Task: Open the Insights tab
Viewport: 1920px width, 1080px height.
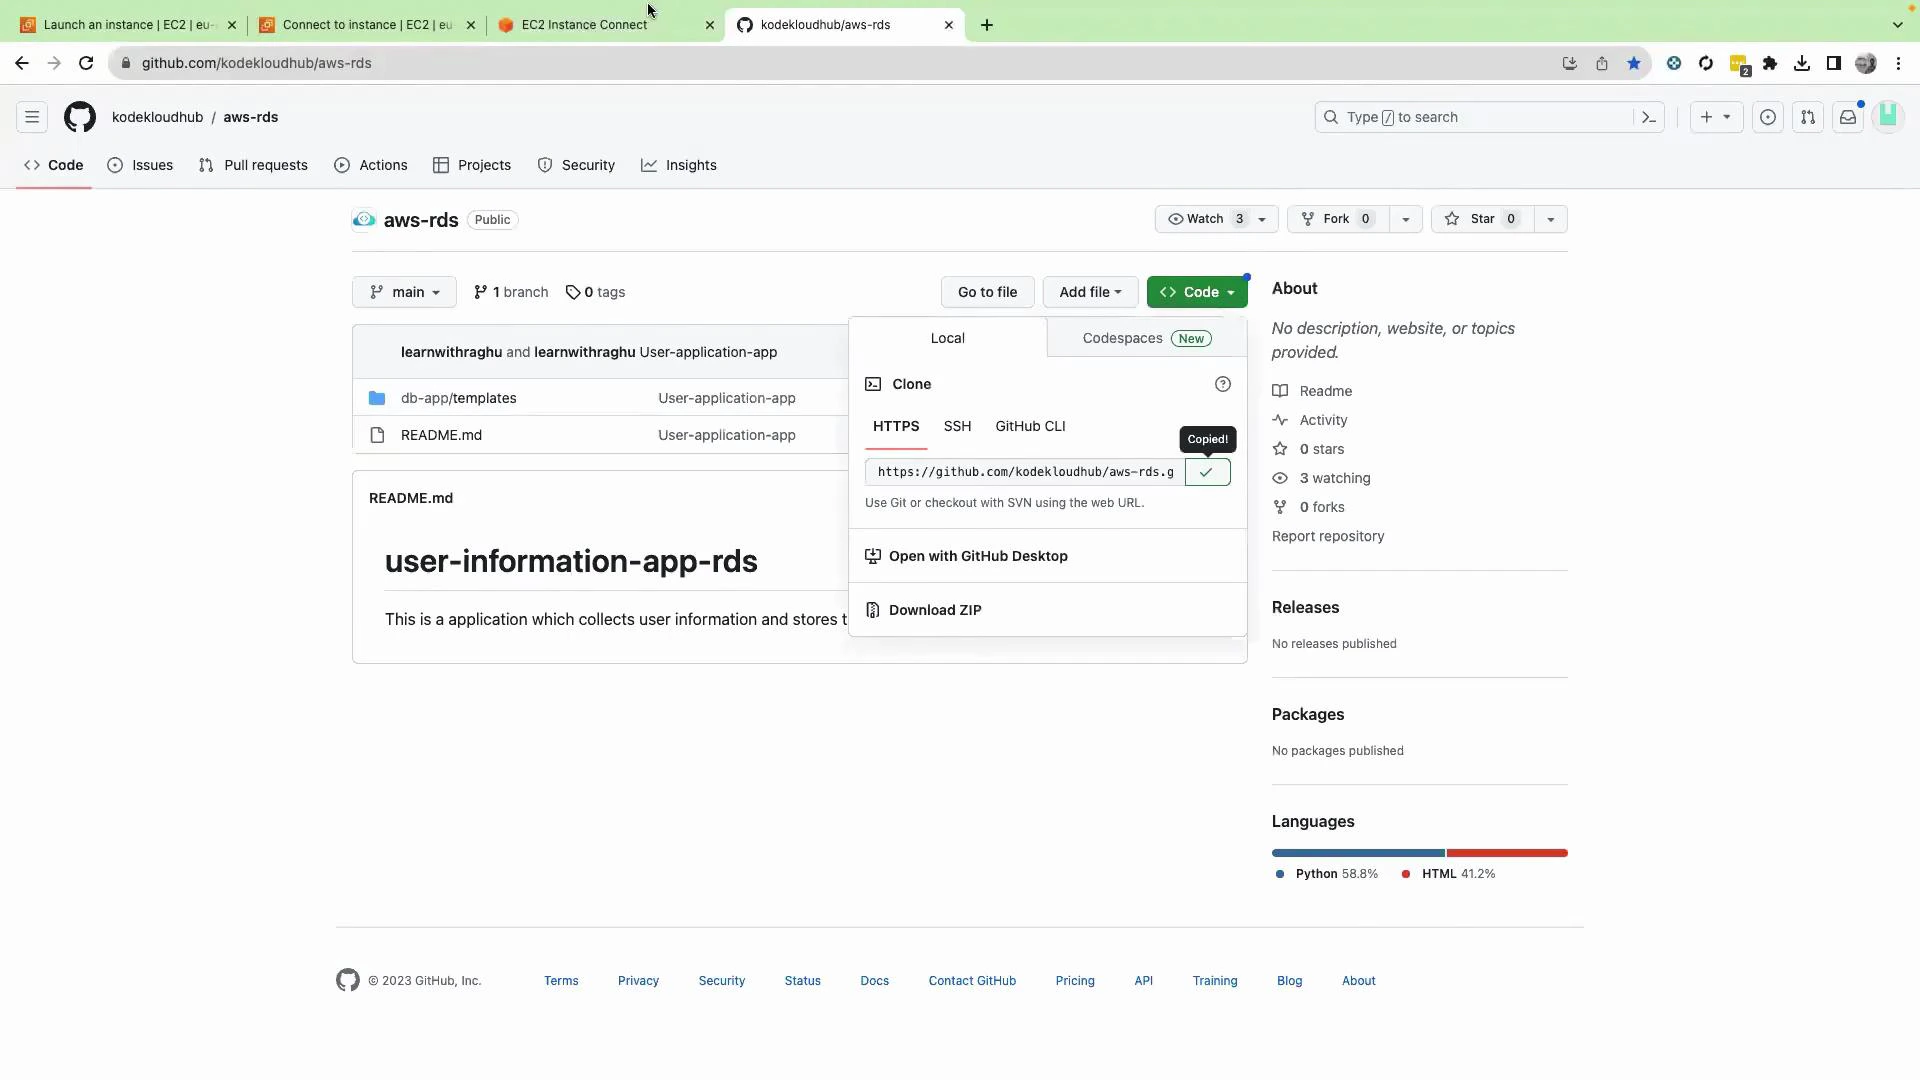Action: coord(679,165)
